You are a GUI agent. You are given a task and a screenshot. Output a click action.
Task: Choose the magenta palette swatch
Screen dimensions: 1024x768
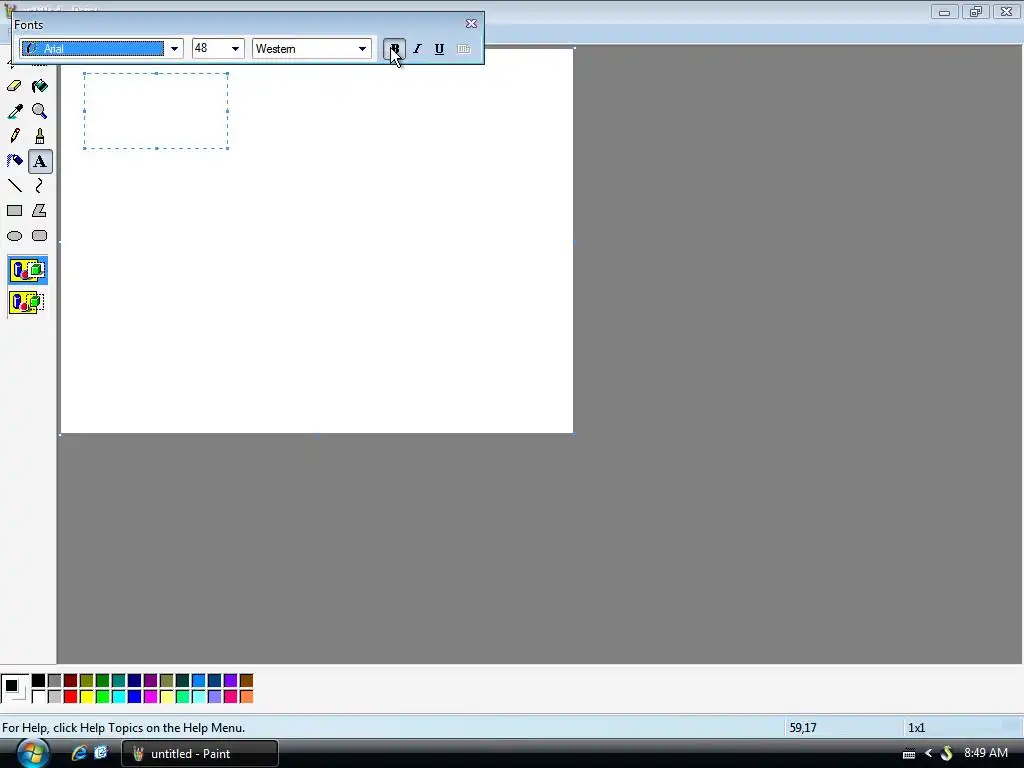pos(150,697)
